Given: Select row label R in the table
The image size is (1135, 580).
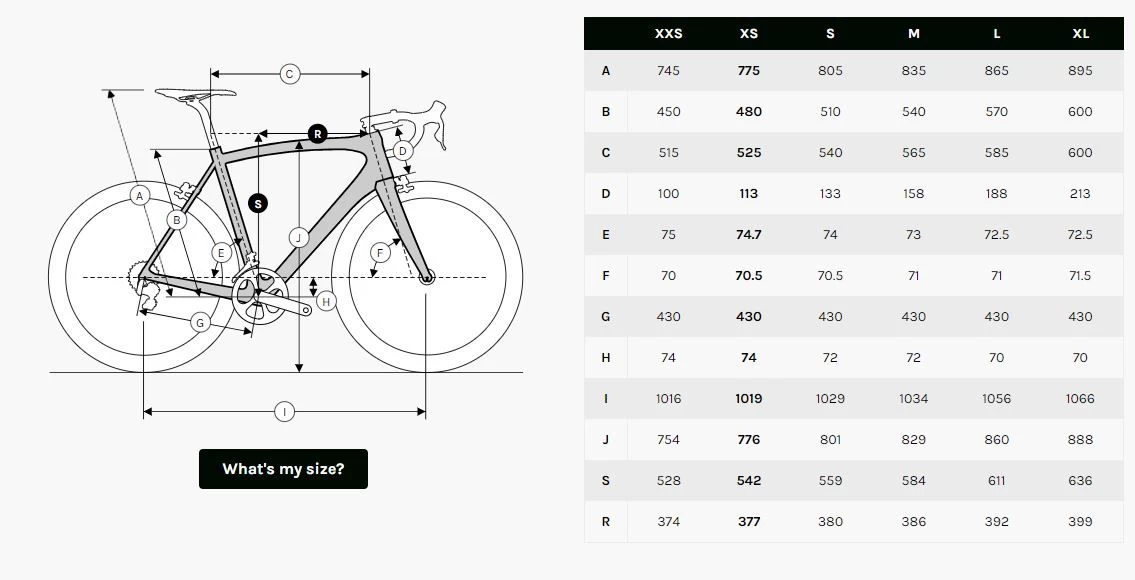Looking at the screenshot, I should coord(604,521).
